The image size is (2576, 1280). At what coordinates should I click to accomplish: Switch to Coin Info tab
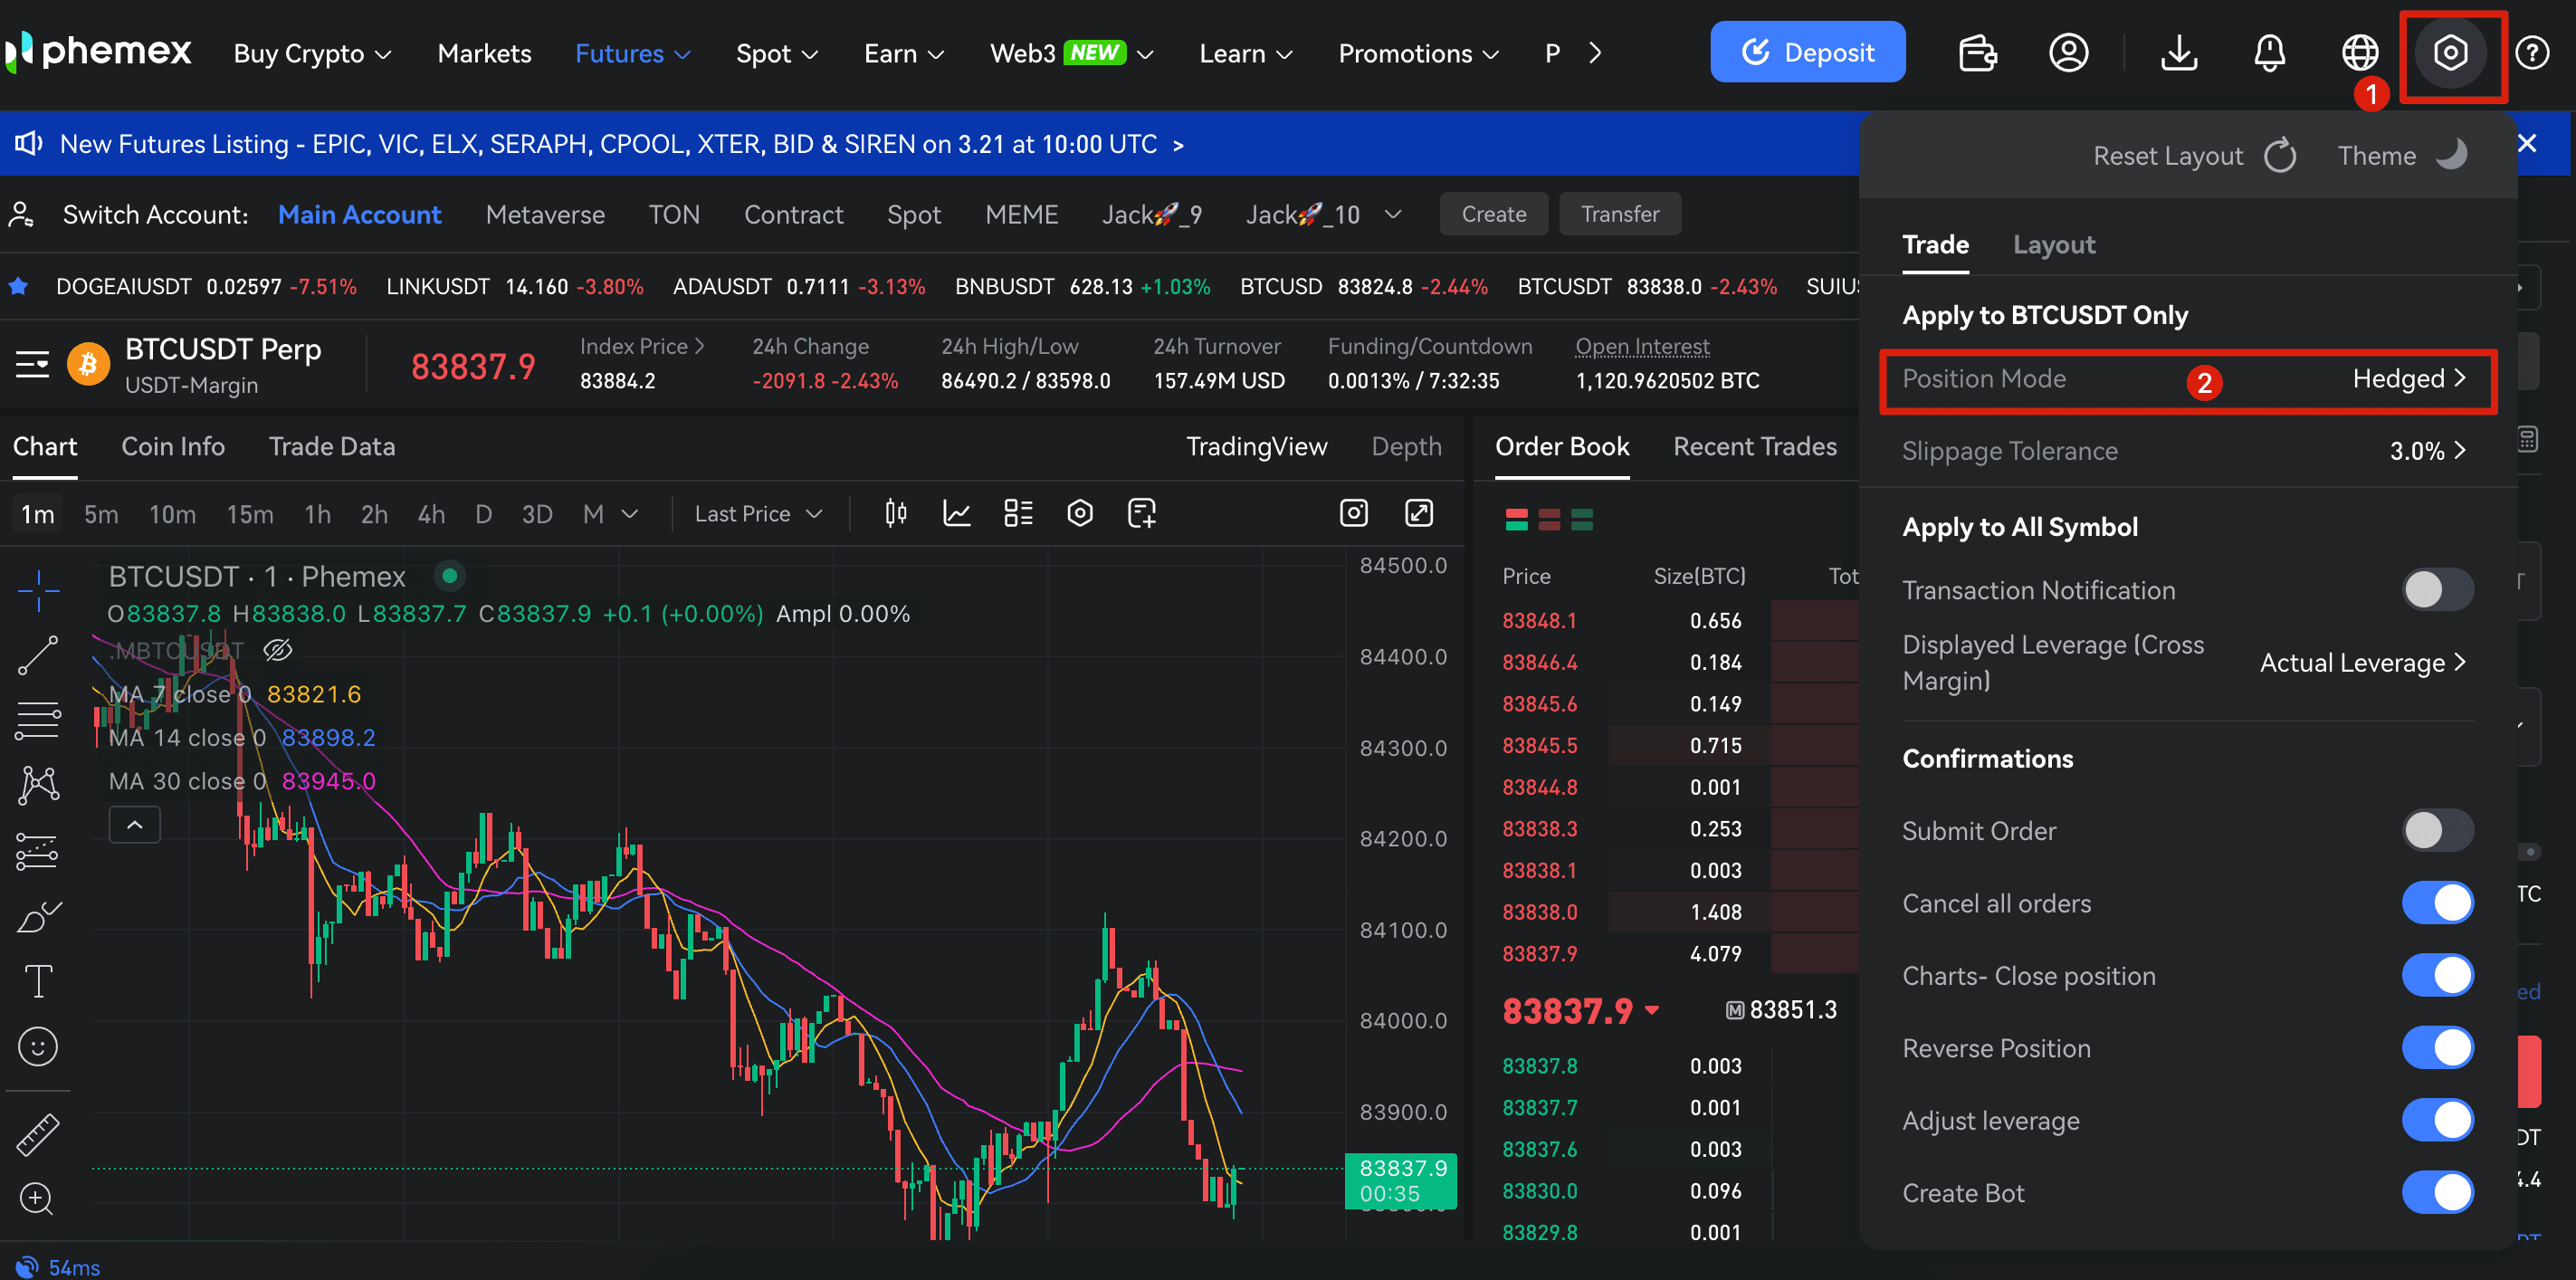(173, 446)
